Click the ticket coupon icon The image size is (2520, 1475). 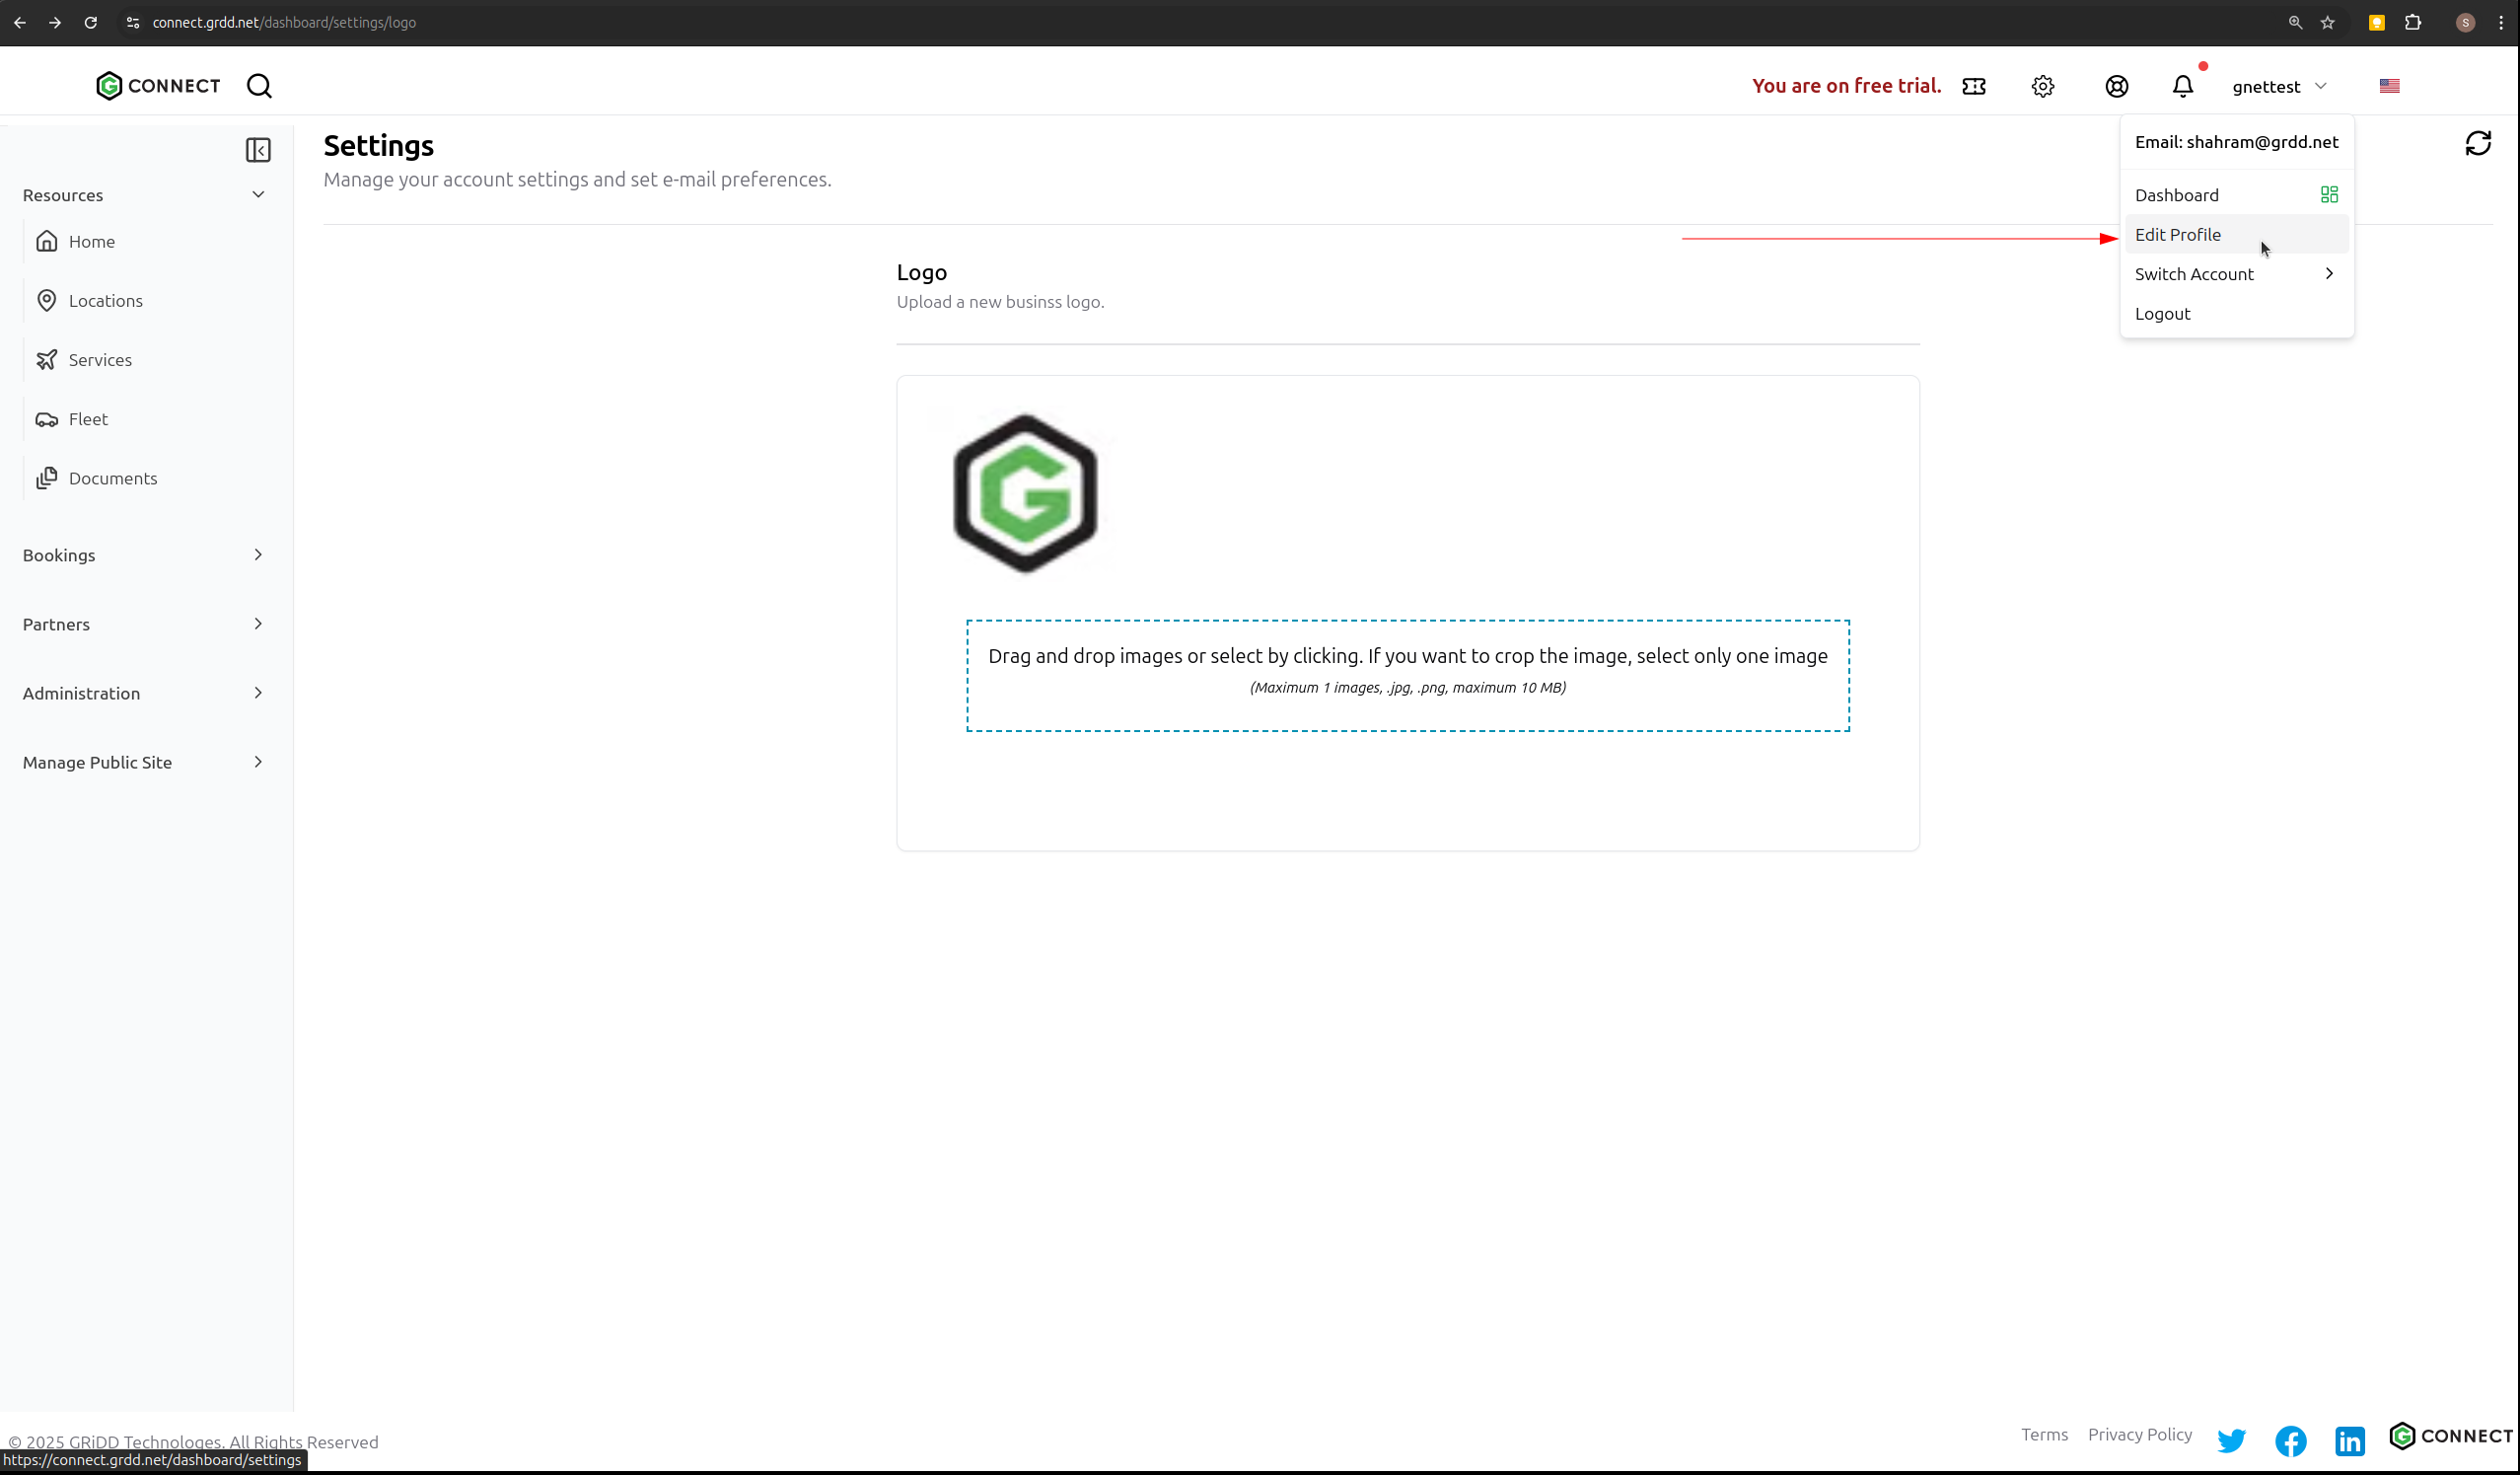click(1973, 86)
